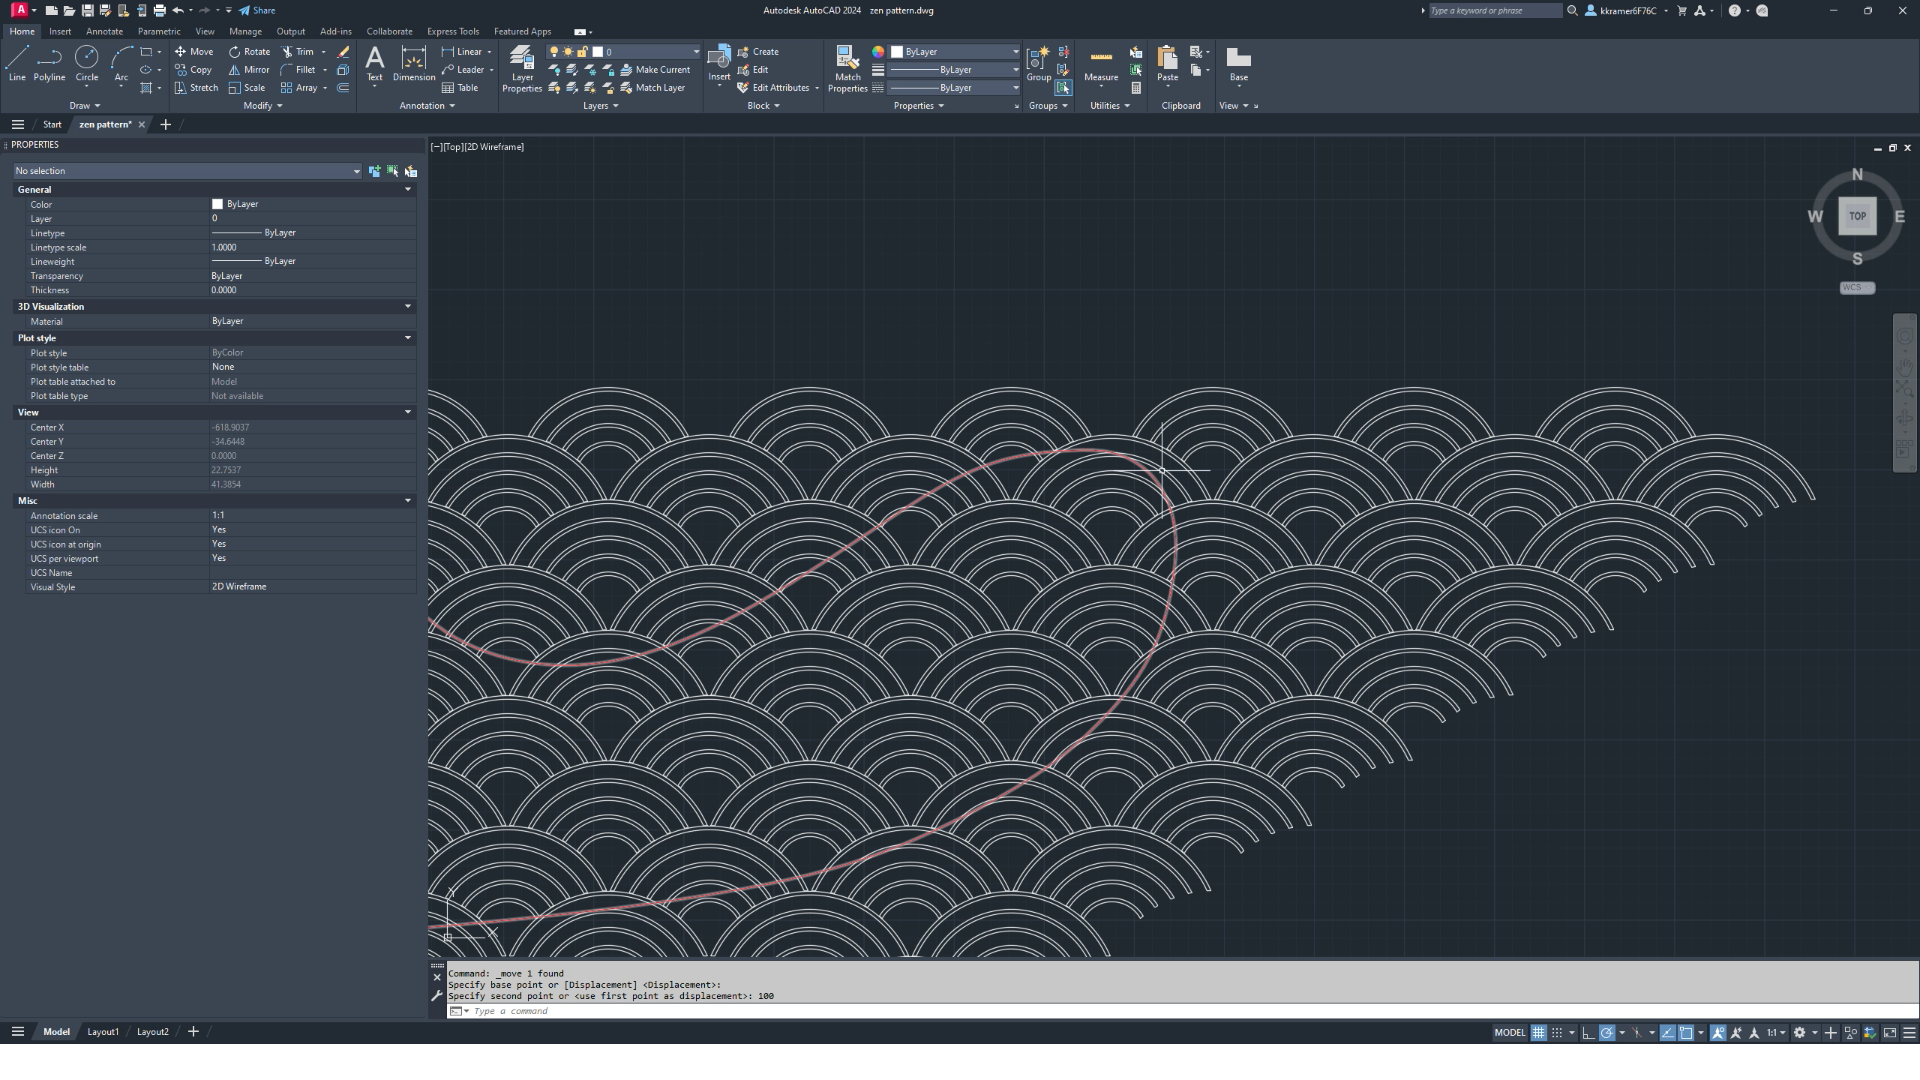Switch to the Layout1 tab
Viewport: 1920px width, 1080px height.
pyautogui.click(x=103, y=1032)
